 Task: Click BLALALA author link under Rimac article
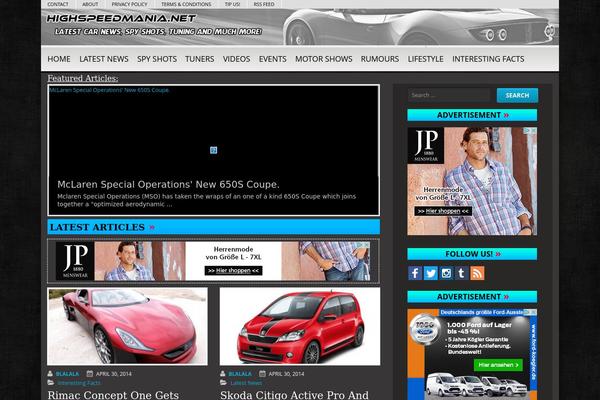tap(67, 374)
